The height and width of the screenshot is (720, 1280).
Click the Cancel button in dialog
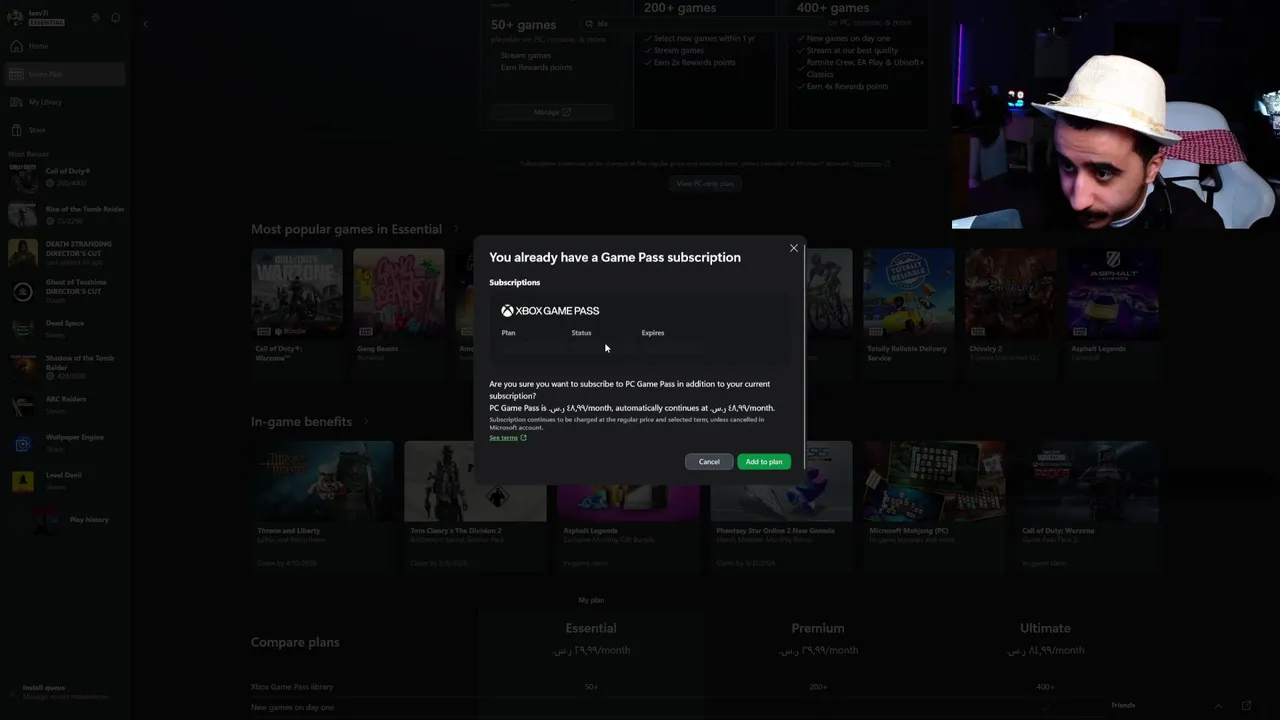[x=709, y=461]
